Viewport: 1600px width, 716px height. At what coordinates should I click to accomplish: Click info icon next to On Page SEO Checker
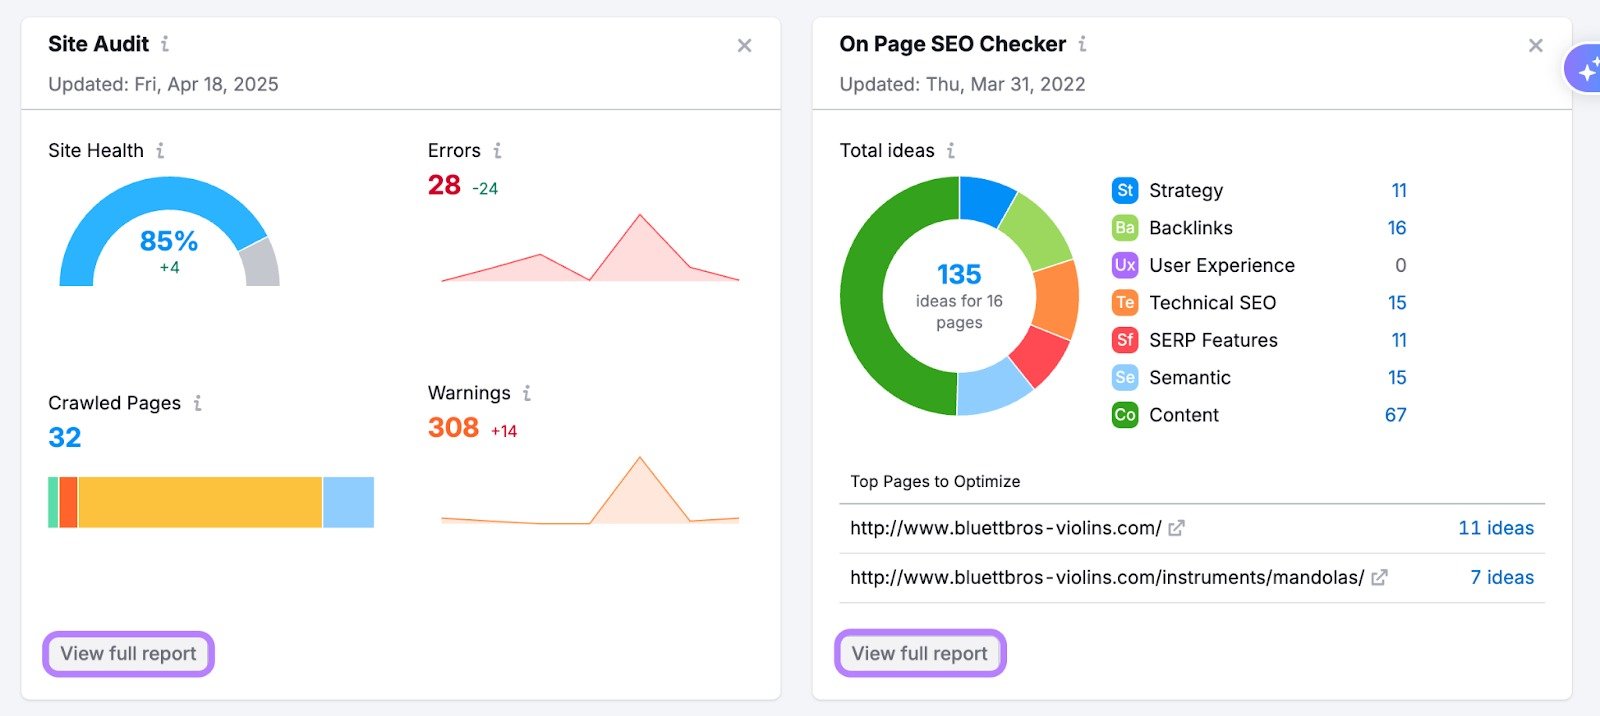pos(1082,44)
